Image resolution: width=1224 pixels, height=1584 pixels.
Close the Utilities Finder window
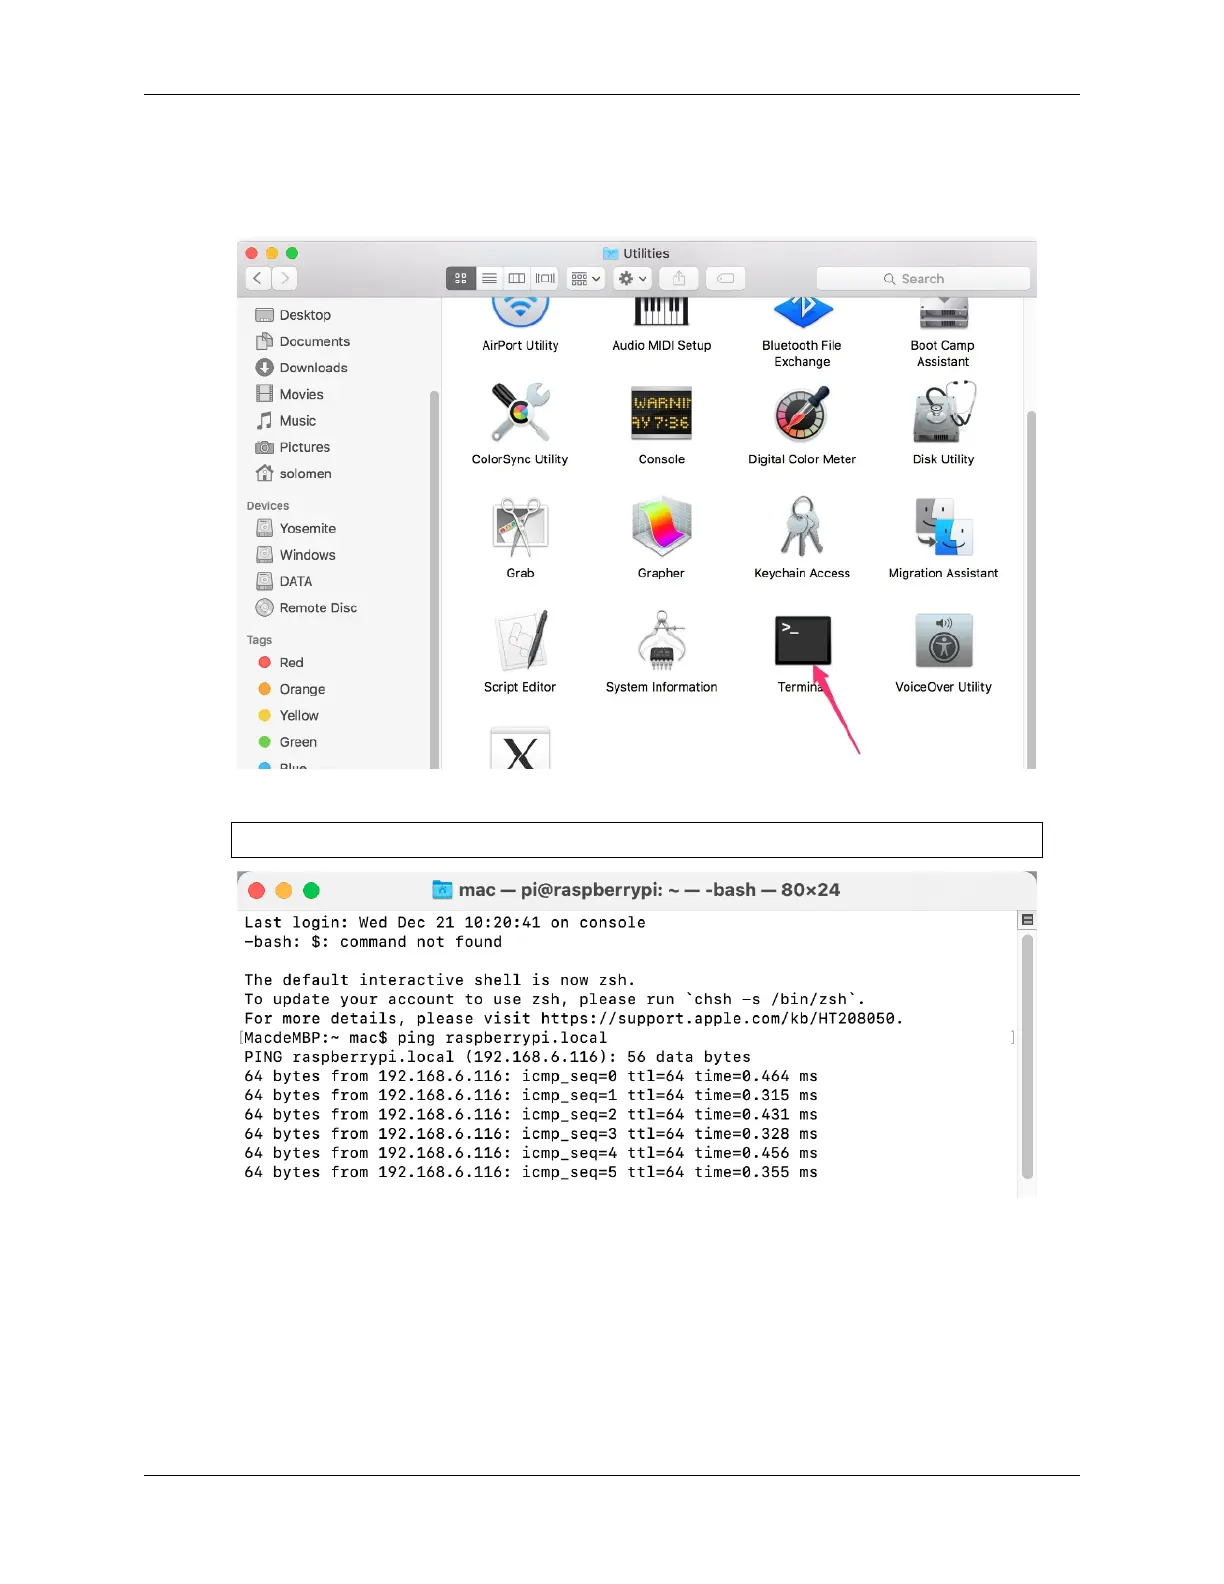click(252, 254)
